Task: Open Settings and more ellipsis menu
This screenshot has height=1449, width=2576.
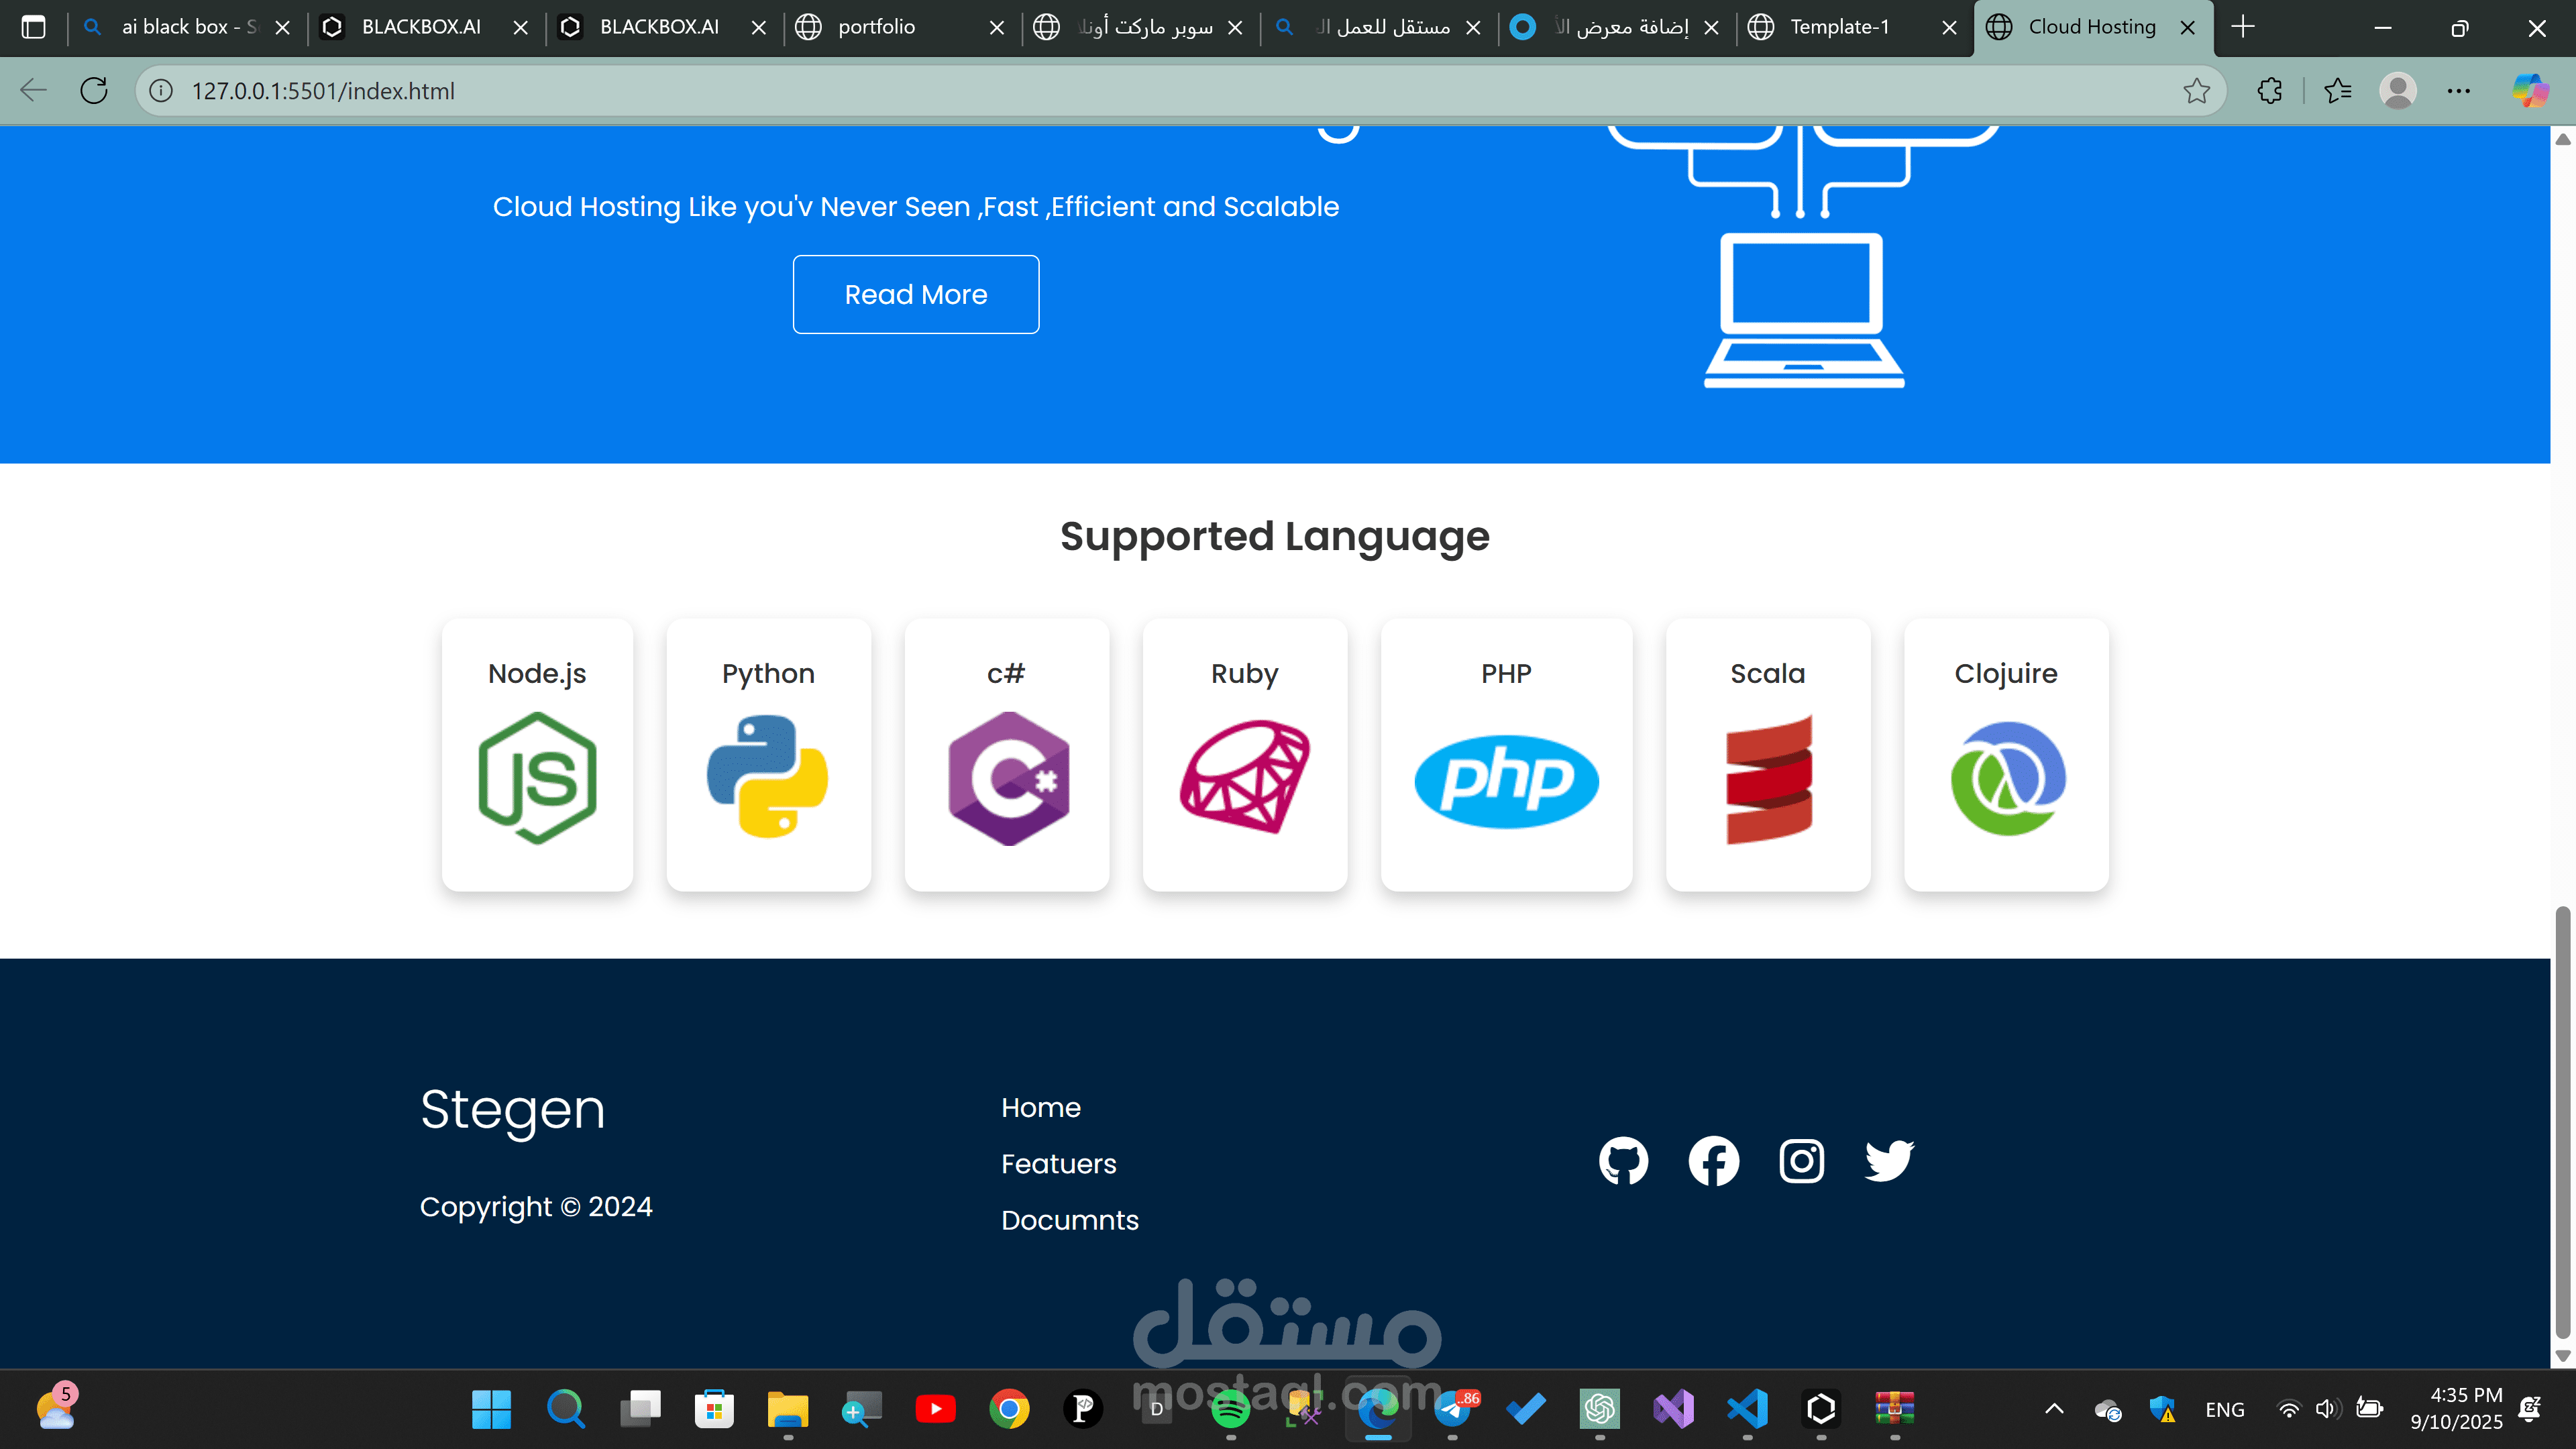Action: click(2458, 91)
